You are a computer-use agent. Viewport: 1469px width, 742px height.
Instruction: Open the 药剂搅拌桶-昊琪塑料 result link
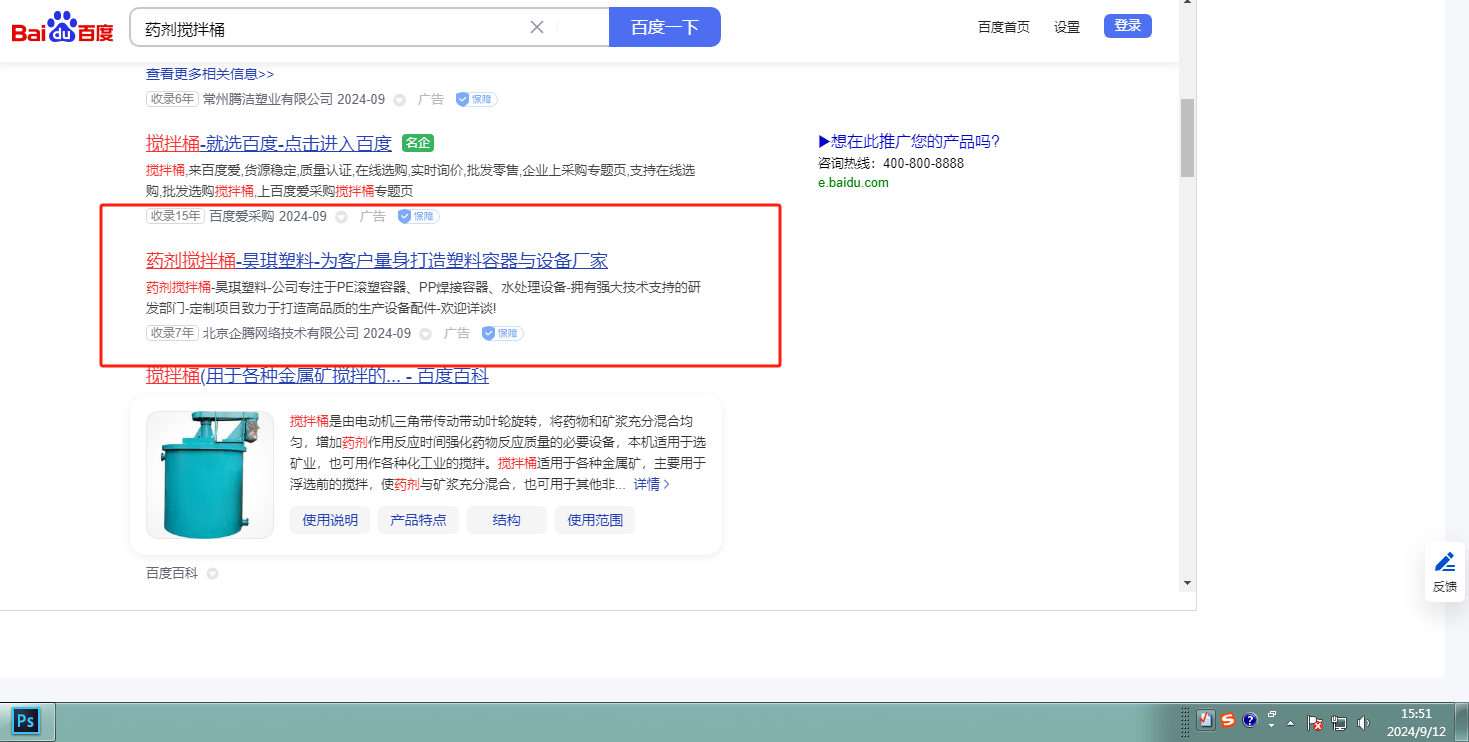click(377, 261)
